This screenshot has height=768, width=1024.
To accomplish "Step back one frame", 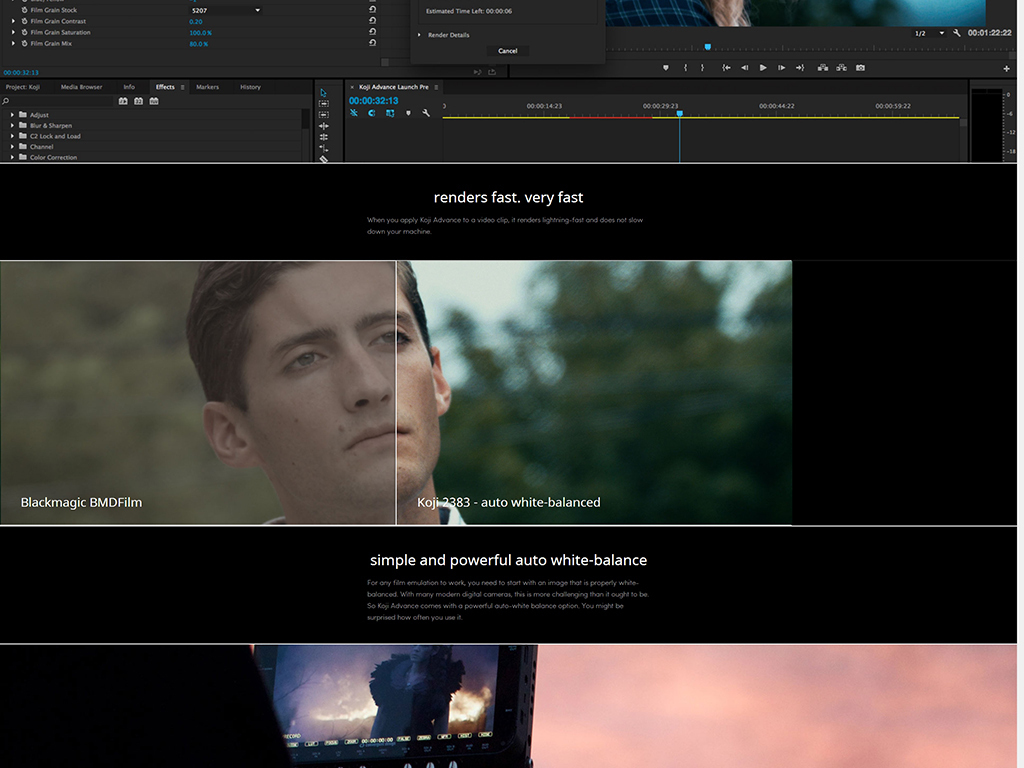I will (744, 68).
